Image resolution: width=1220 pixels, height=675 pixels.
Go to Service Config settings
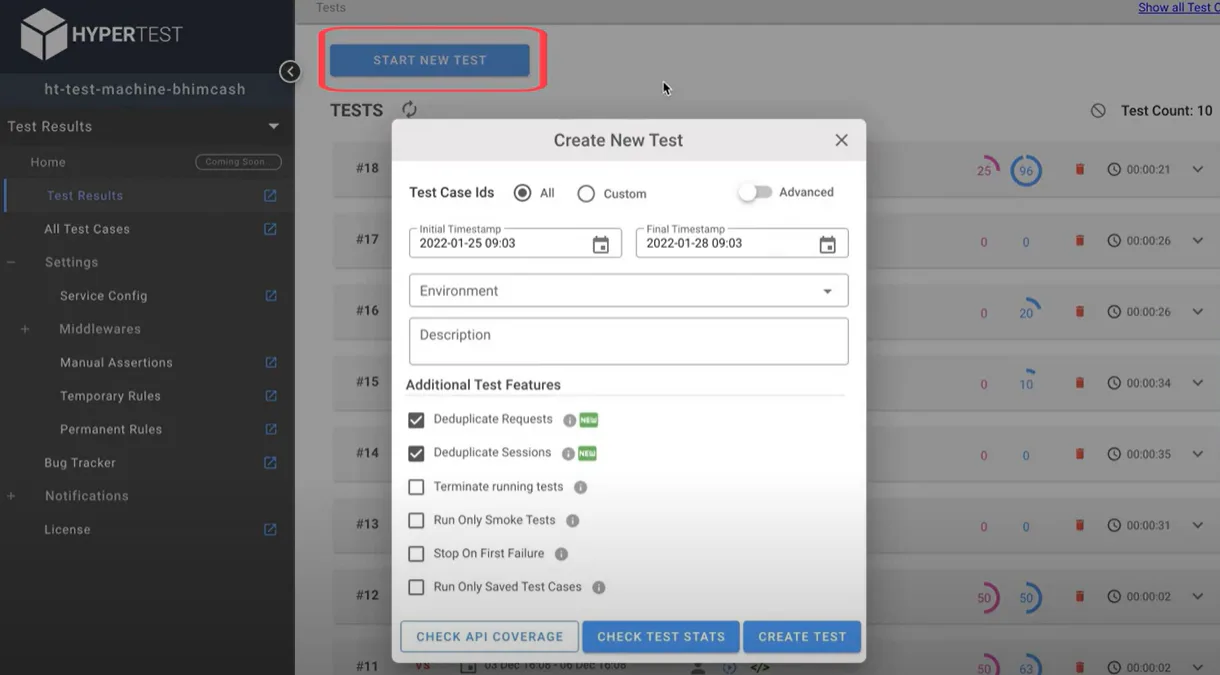point(104,296)
